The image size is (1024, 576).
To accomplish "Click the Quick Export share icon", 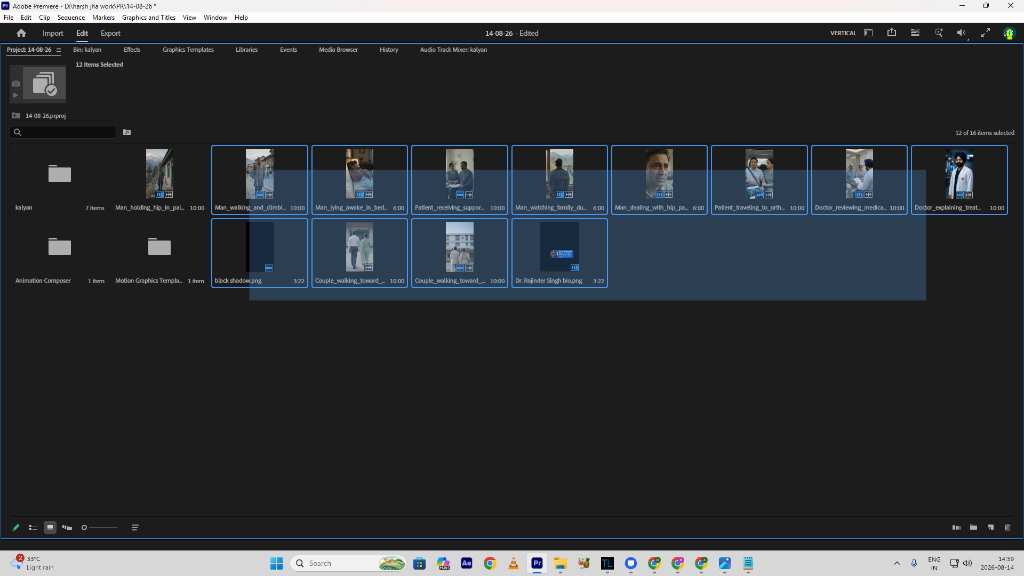I will pos(891,33).
